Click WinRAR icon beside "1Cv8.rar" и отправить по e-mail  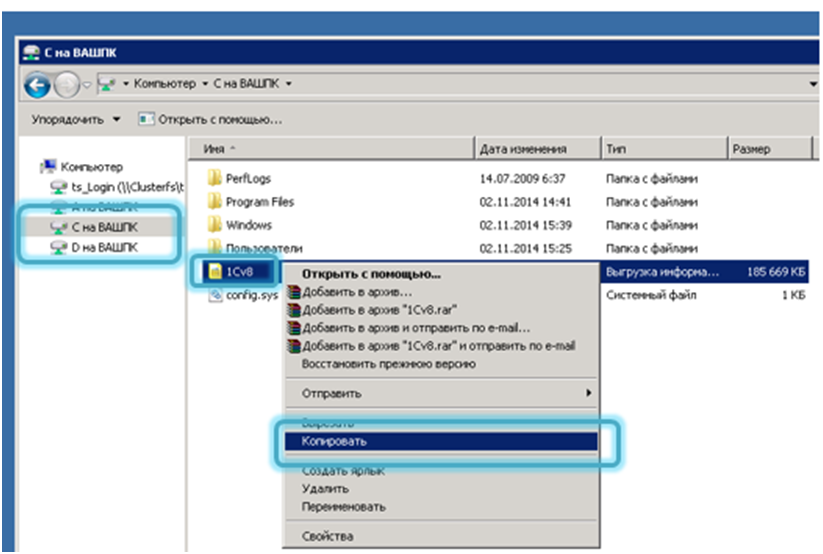(294, 346)
